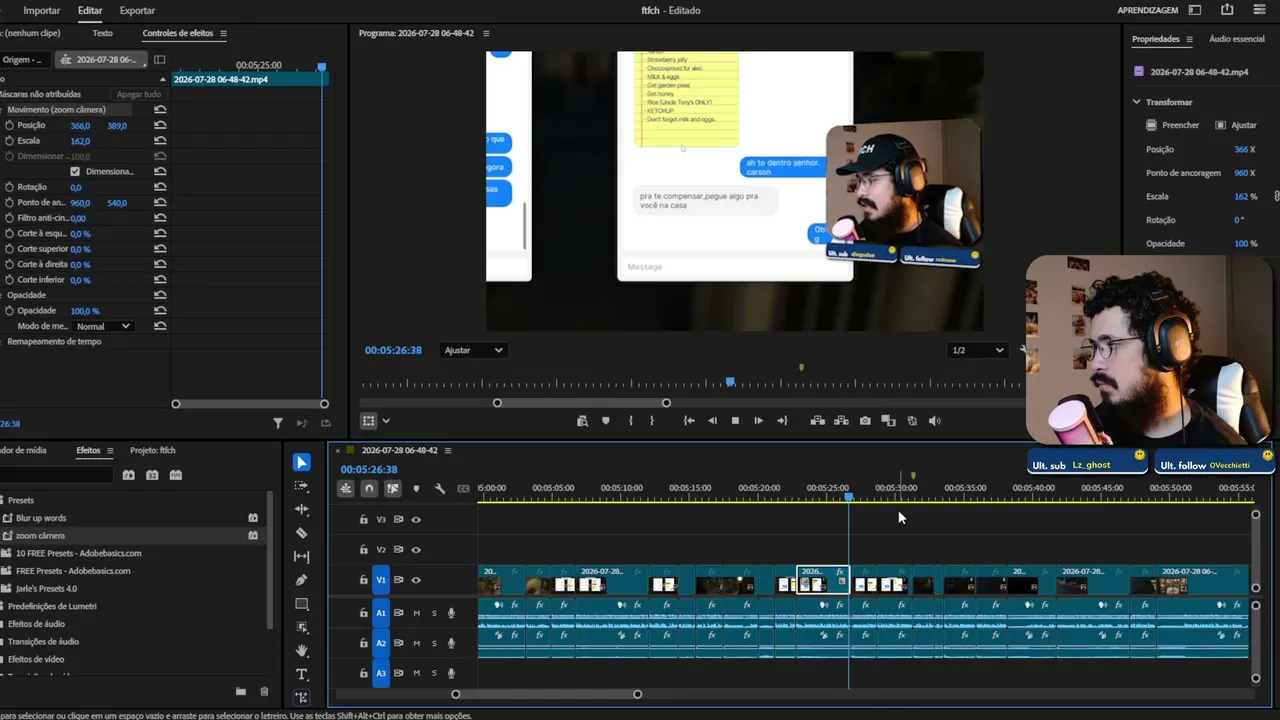Image resolution: width=1280 pixels, height=720 pixels.
Task: Reset the Escala parameter
Action: click(x=160, y=141)
